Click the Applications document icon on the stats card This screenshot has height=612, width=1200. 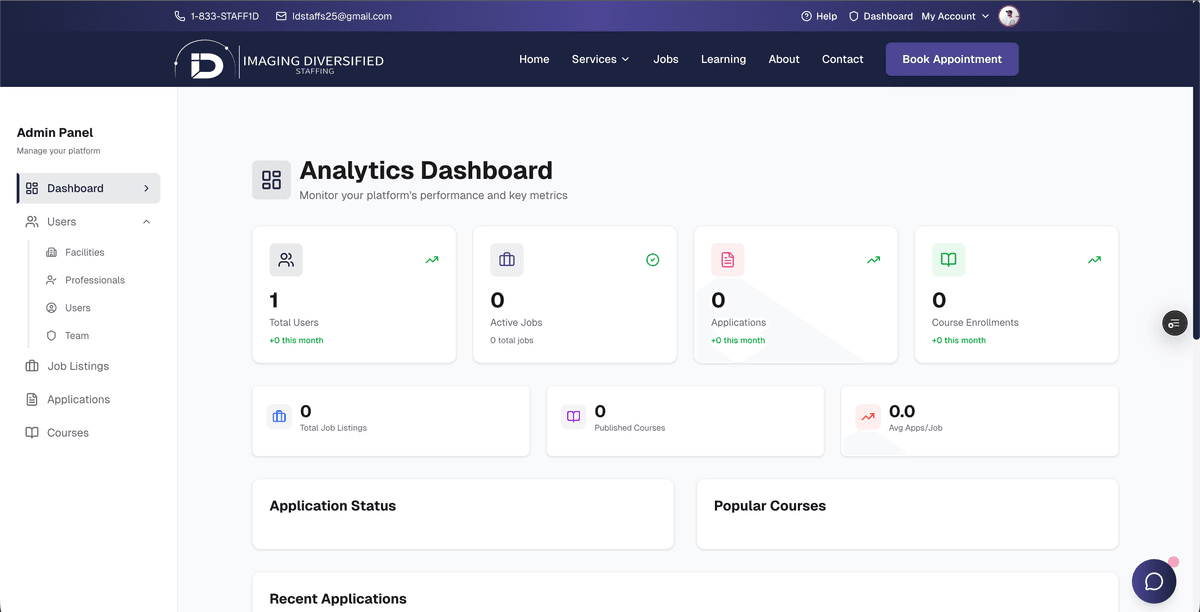click(727, 259)
